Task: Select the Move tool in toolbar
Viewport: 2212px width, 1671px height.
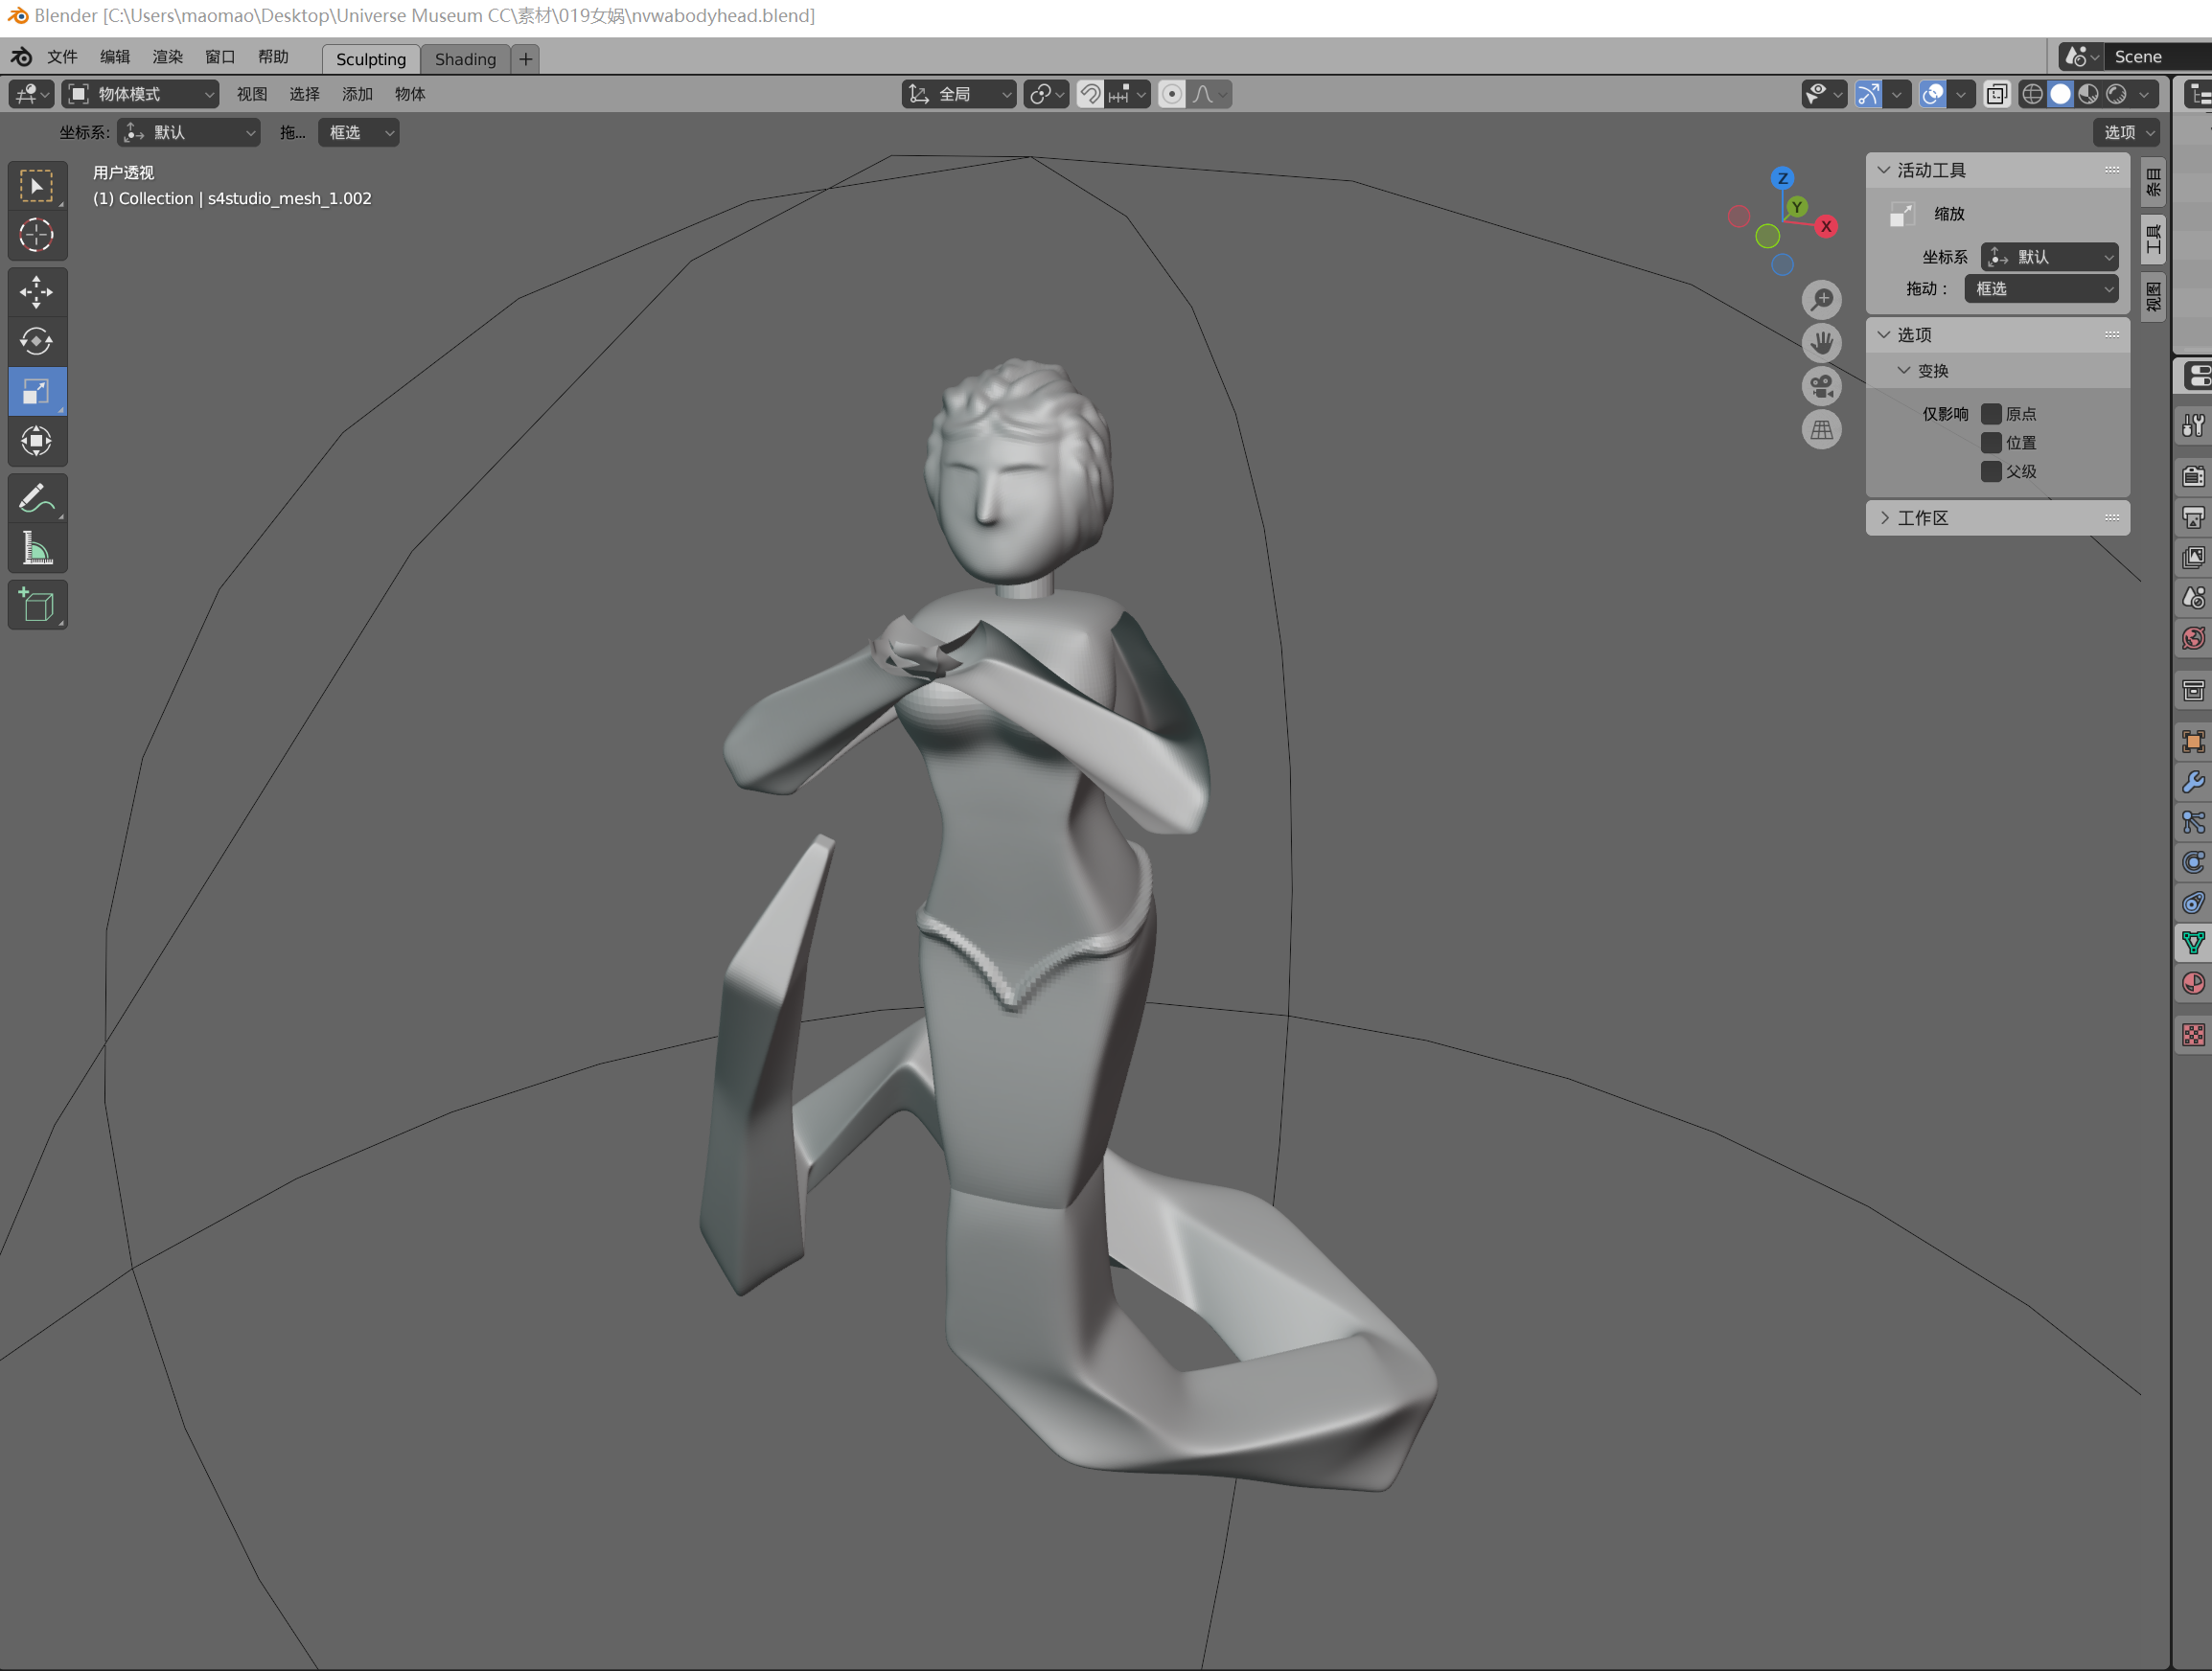Action: point(37,292)
